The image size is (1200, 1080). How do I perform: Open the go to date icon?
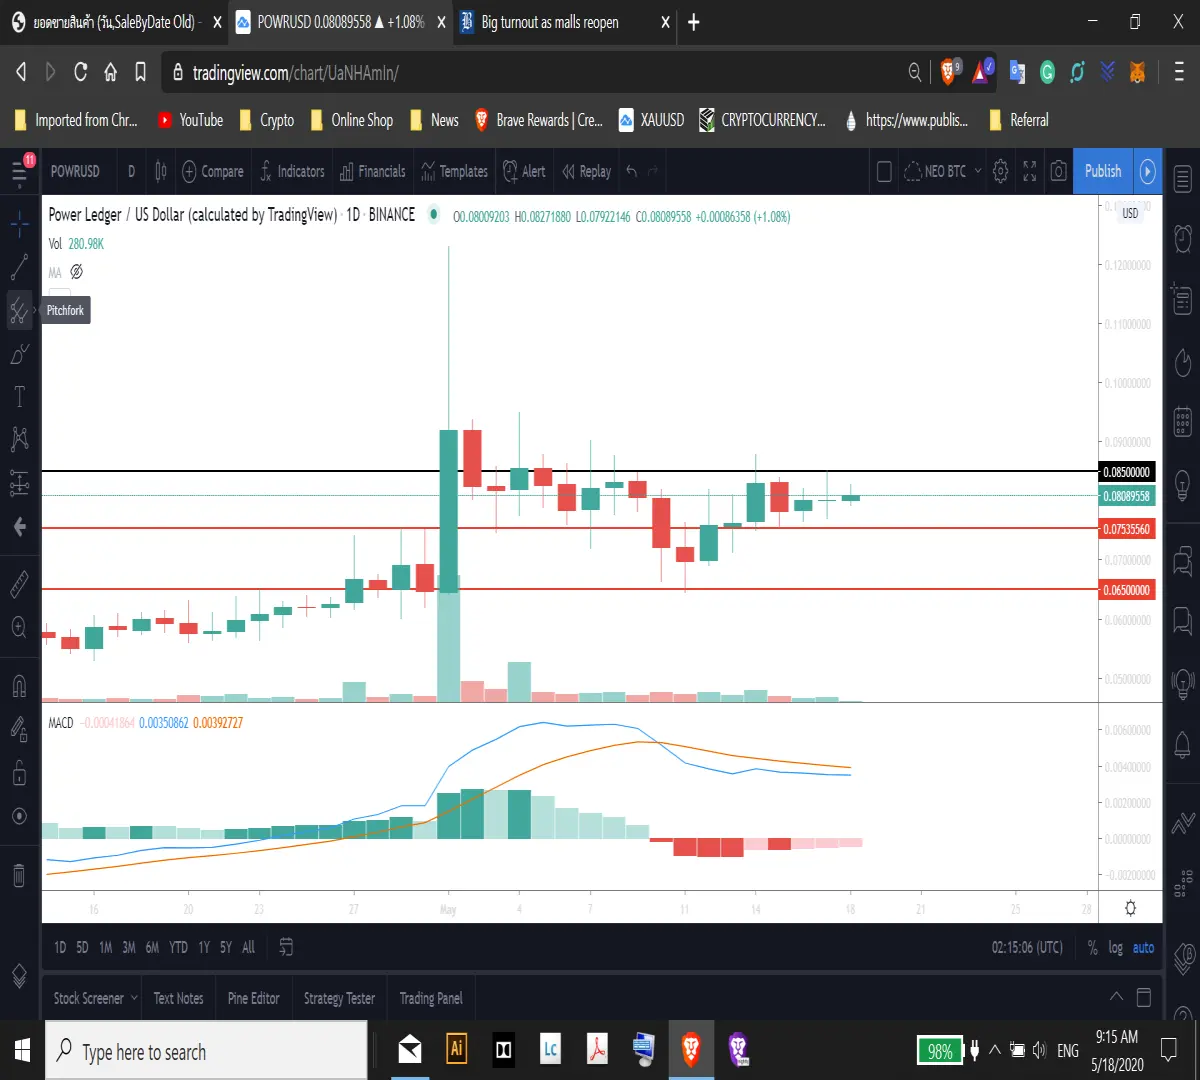coord(286,947)
